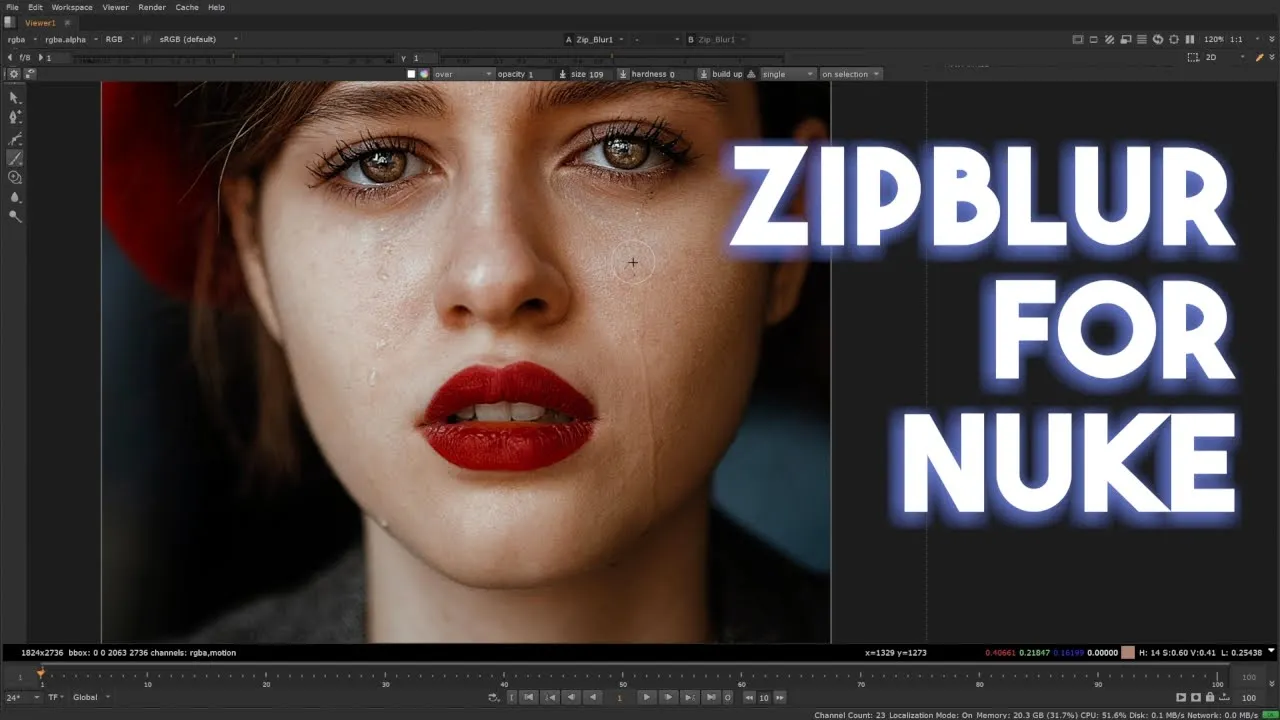Open the Workspace menu
The image size is (1280, 720).
point(72,7)
